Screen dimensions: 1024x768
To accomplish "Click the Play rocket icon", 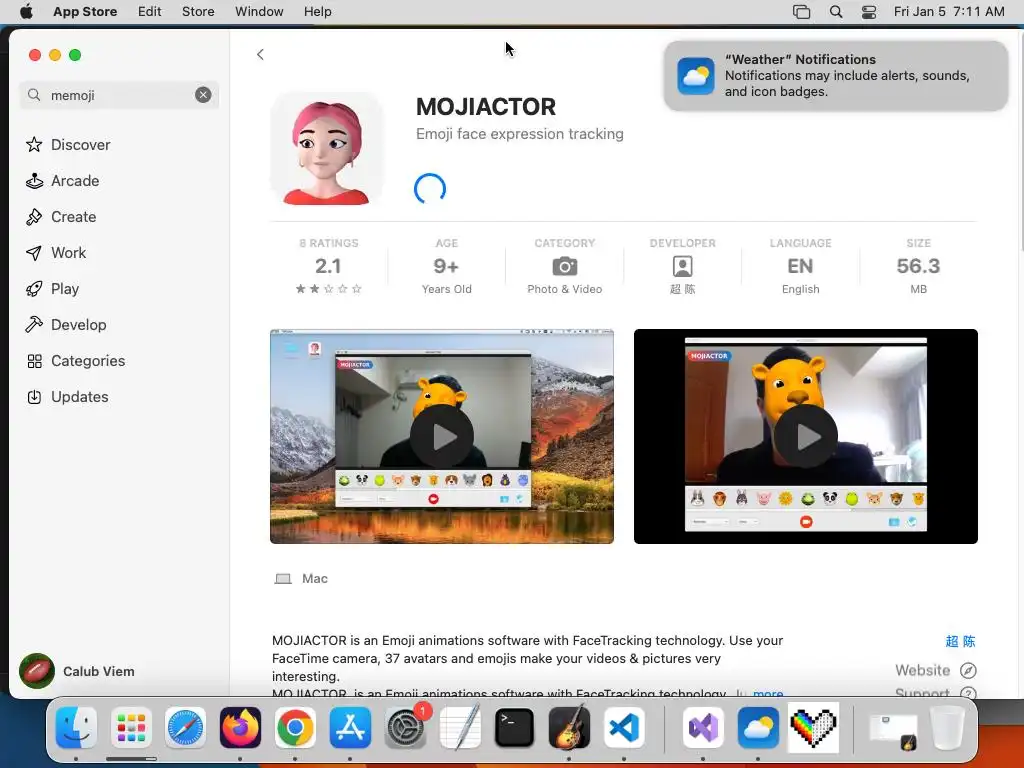I will pyautogui.click(x=34, y=289).
